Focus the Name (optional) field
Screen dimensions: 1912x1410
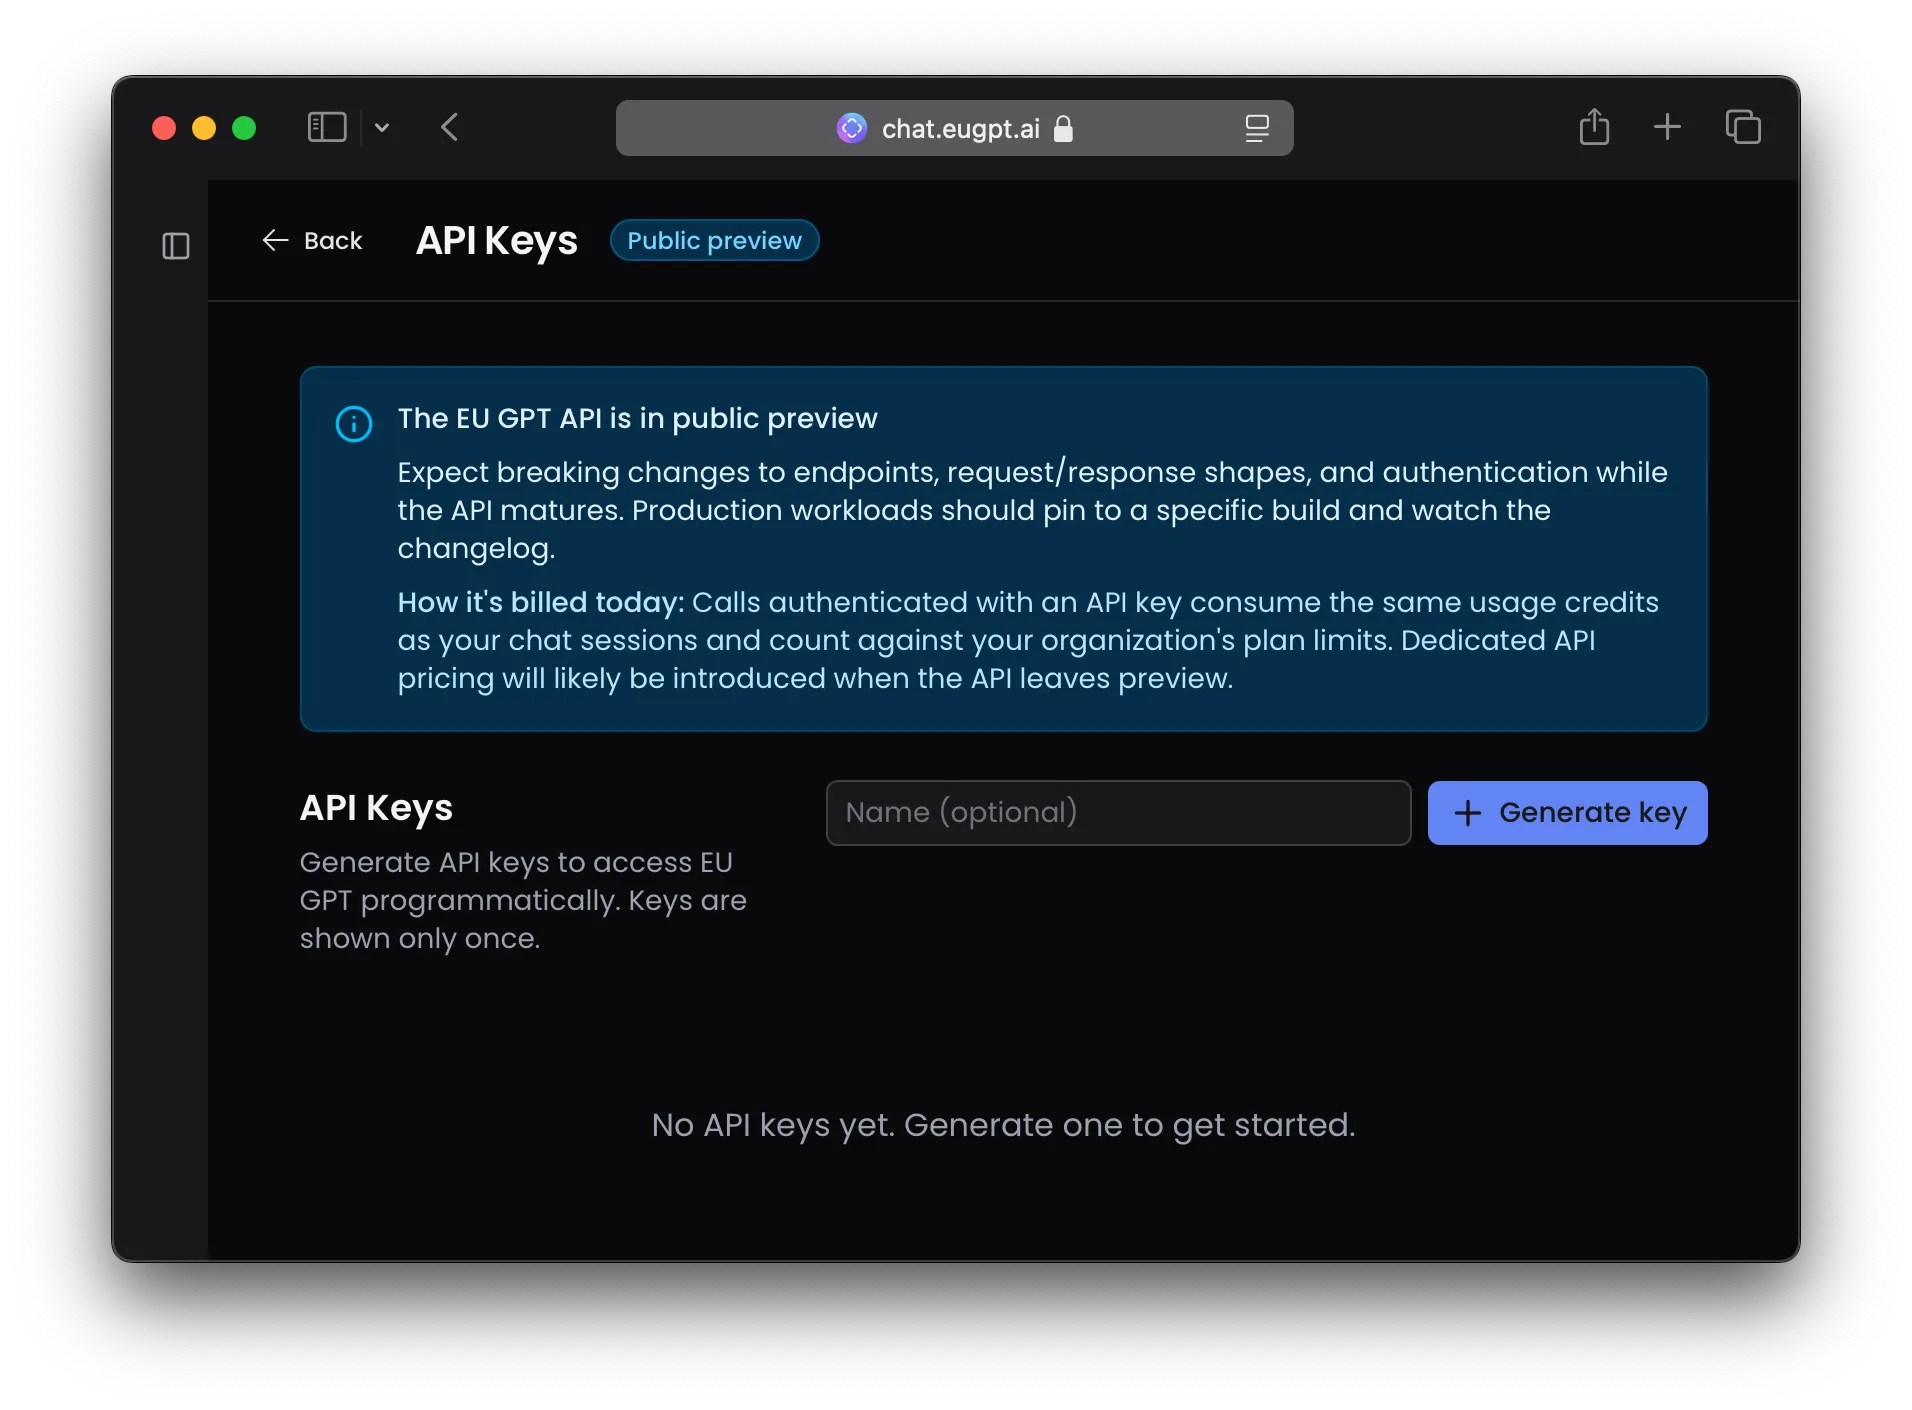click(x=1118, y=813)
